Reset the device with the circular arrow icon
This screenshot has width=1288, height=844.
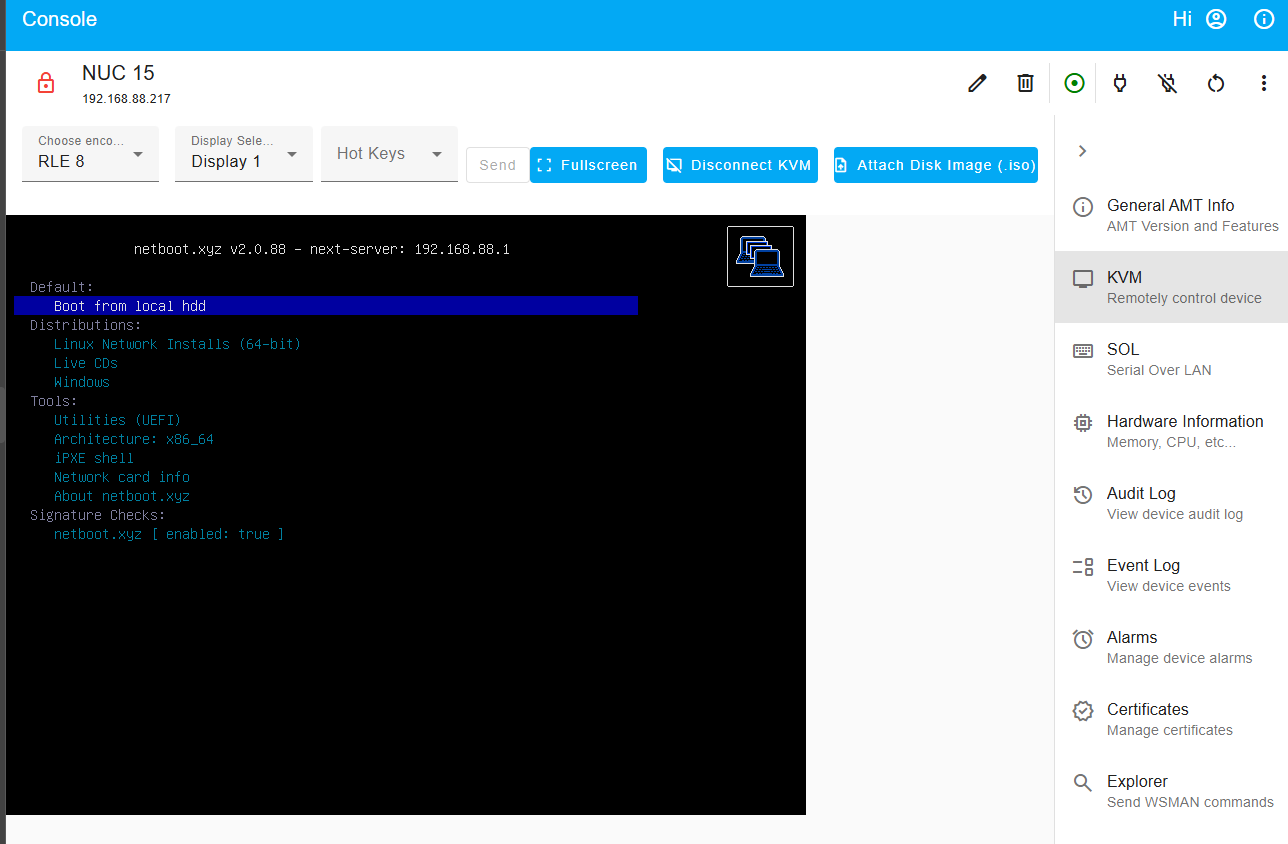click(1215, 83)
